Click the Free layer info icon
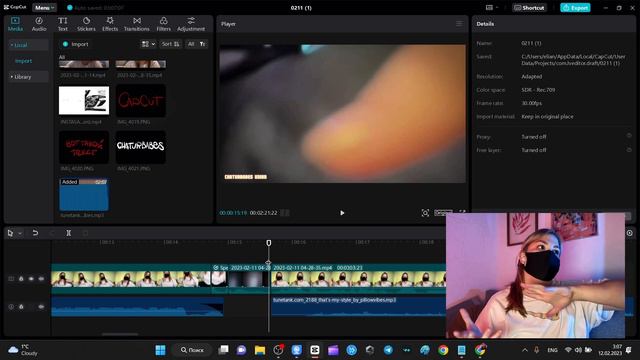The width and height of the screenshot is (640, 360). 629,150
